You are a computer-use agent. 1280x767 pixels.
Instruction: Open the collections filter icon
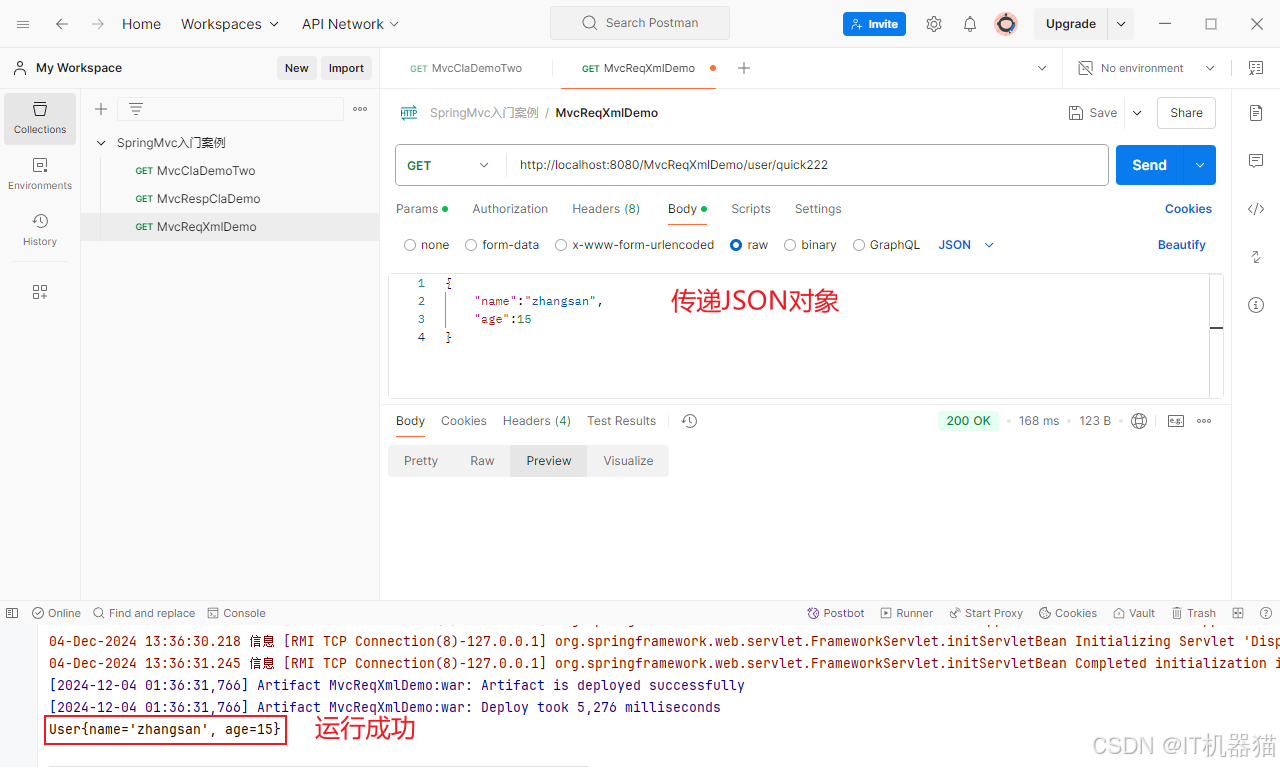pos(136,109)
